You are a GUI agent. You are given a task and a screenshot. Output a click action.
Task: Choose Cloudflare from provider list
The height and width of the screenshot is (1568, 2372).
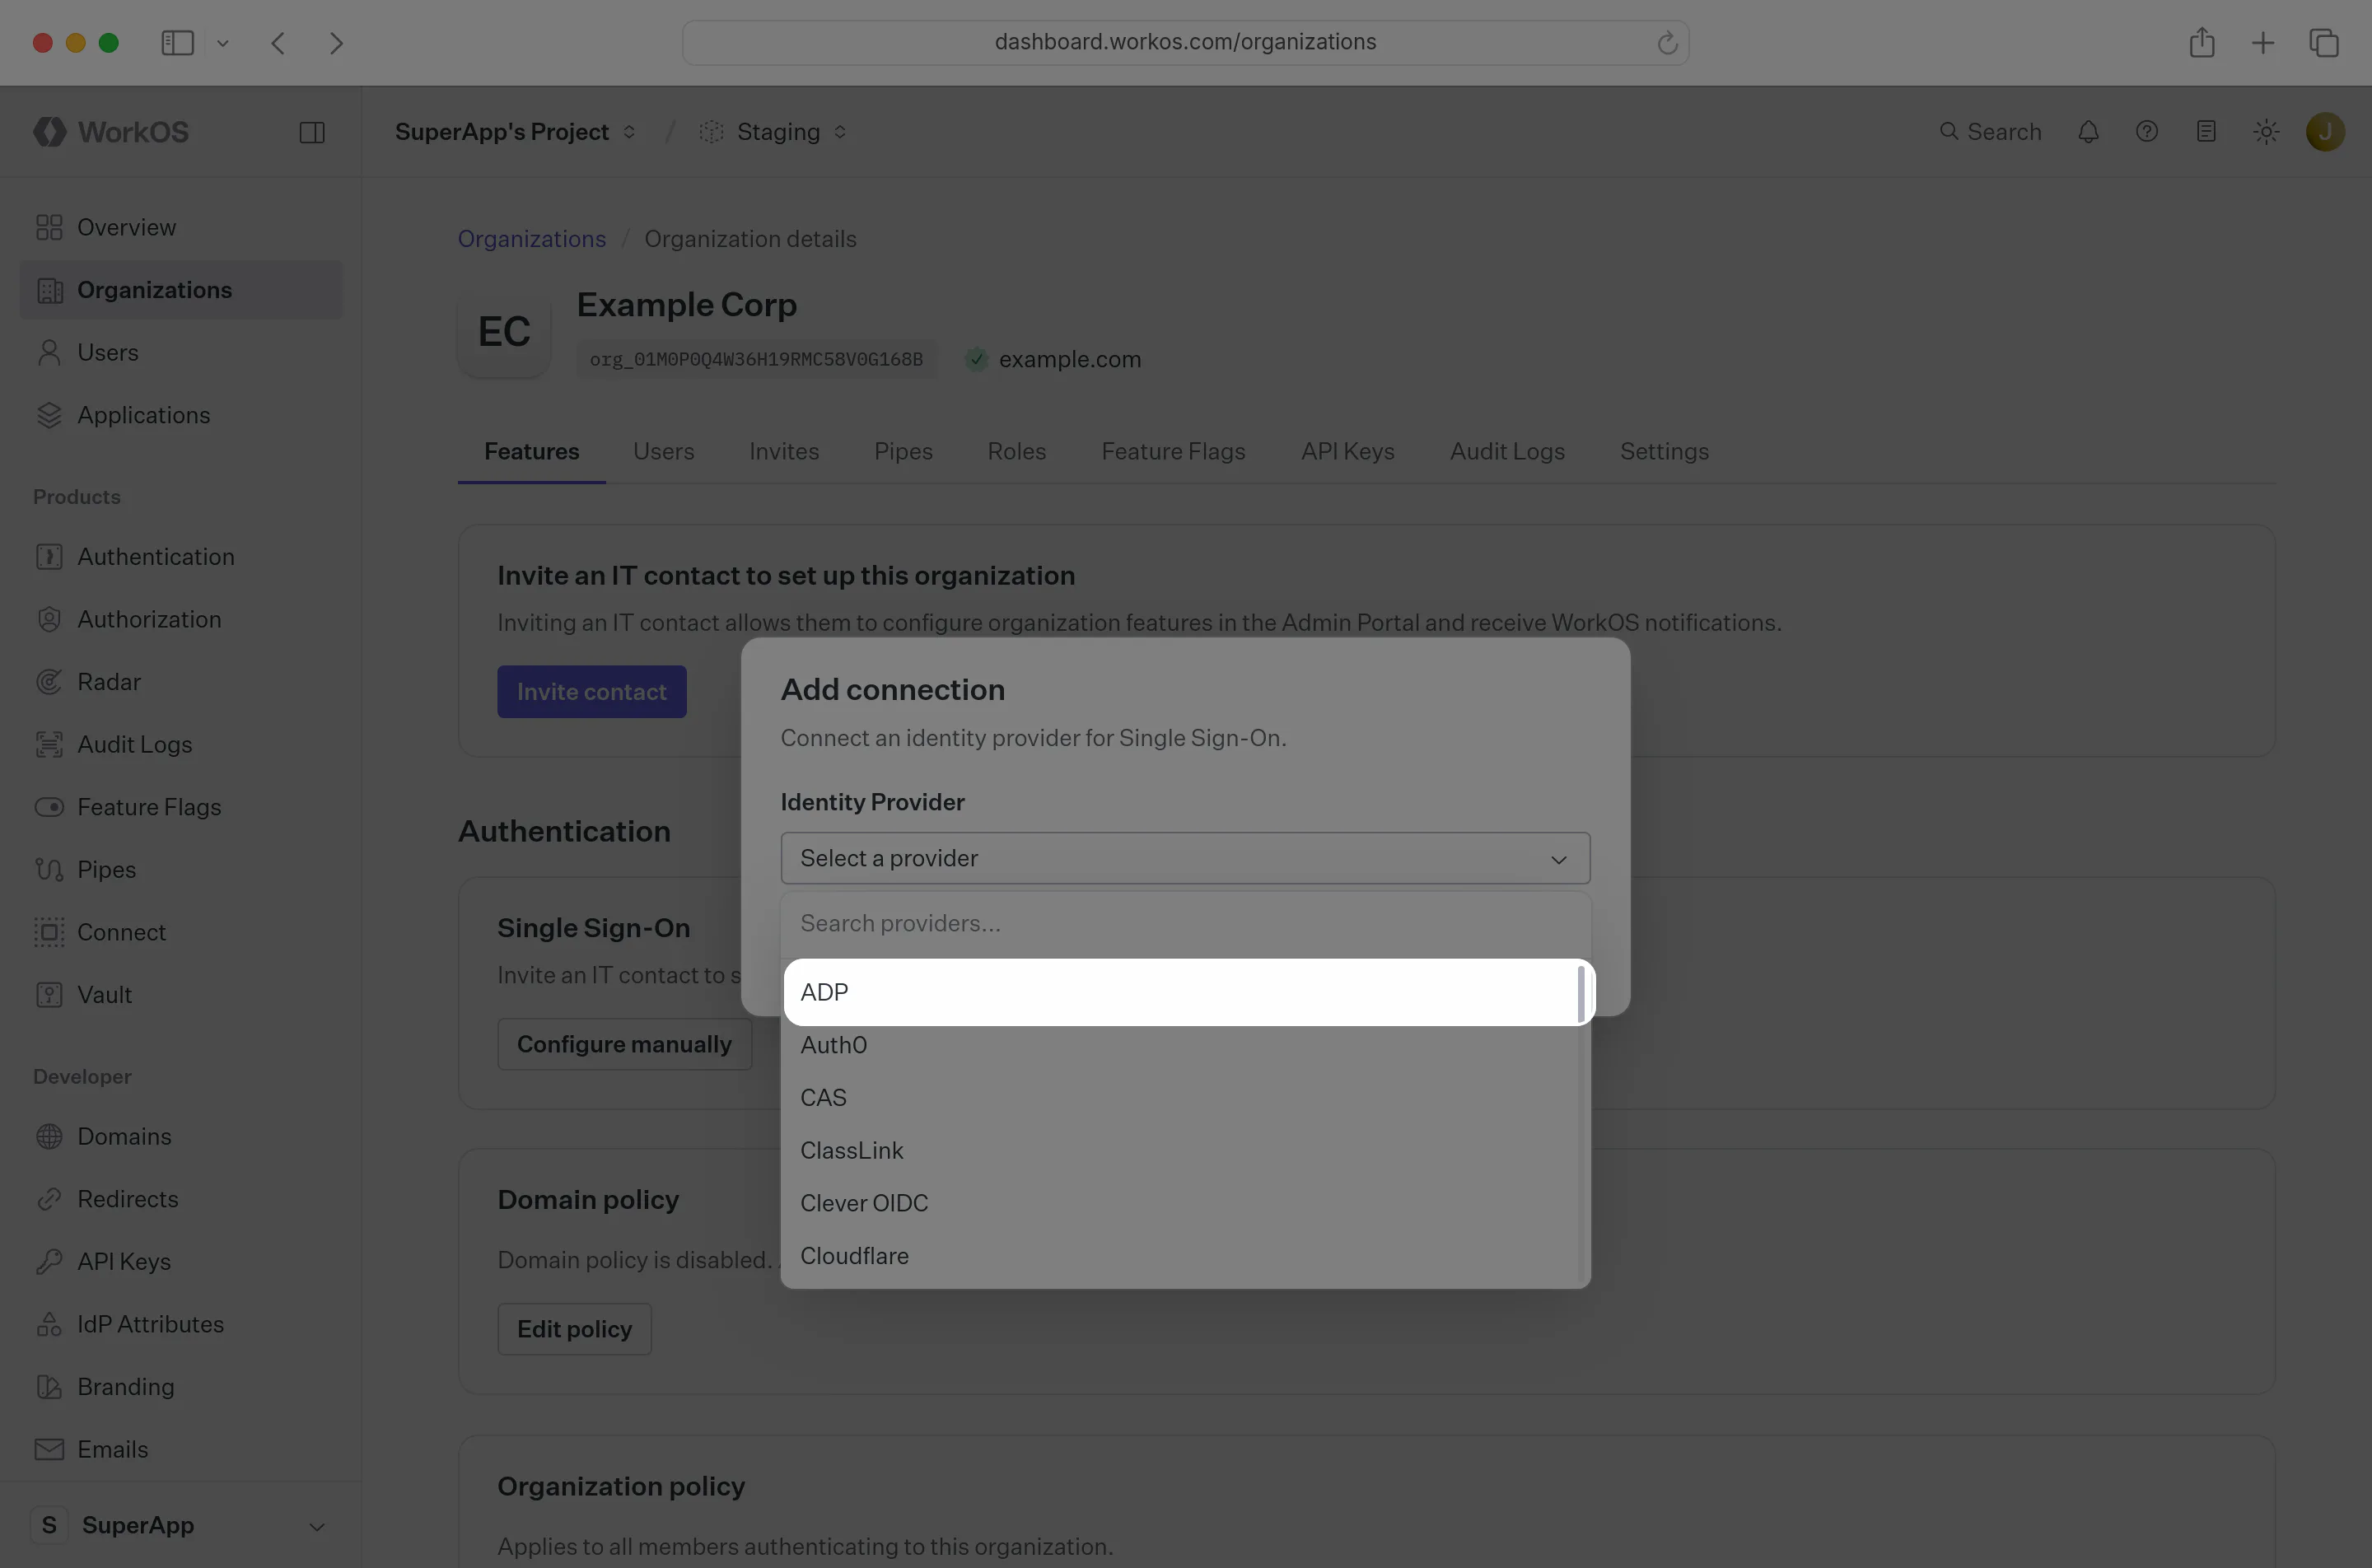tap(1180, 1256)
